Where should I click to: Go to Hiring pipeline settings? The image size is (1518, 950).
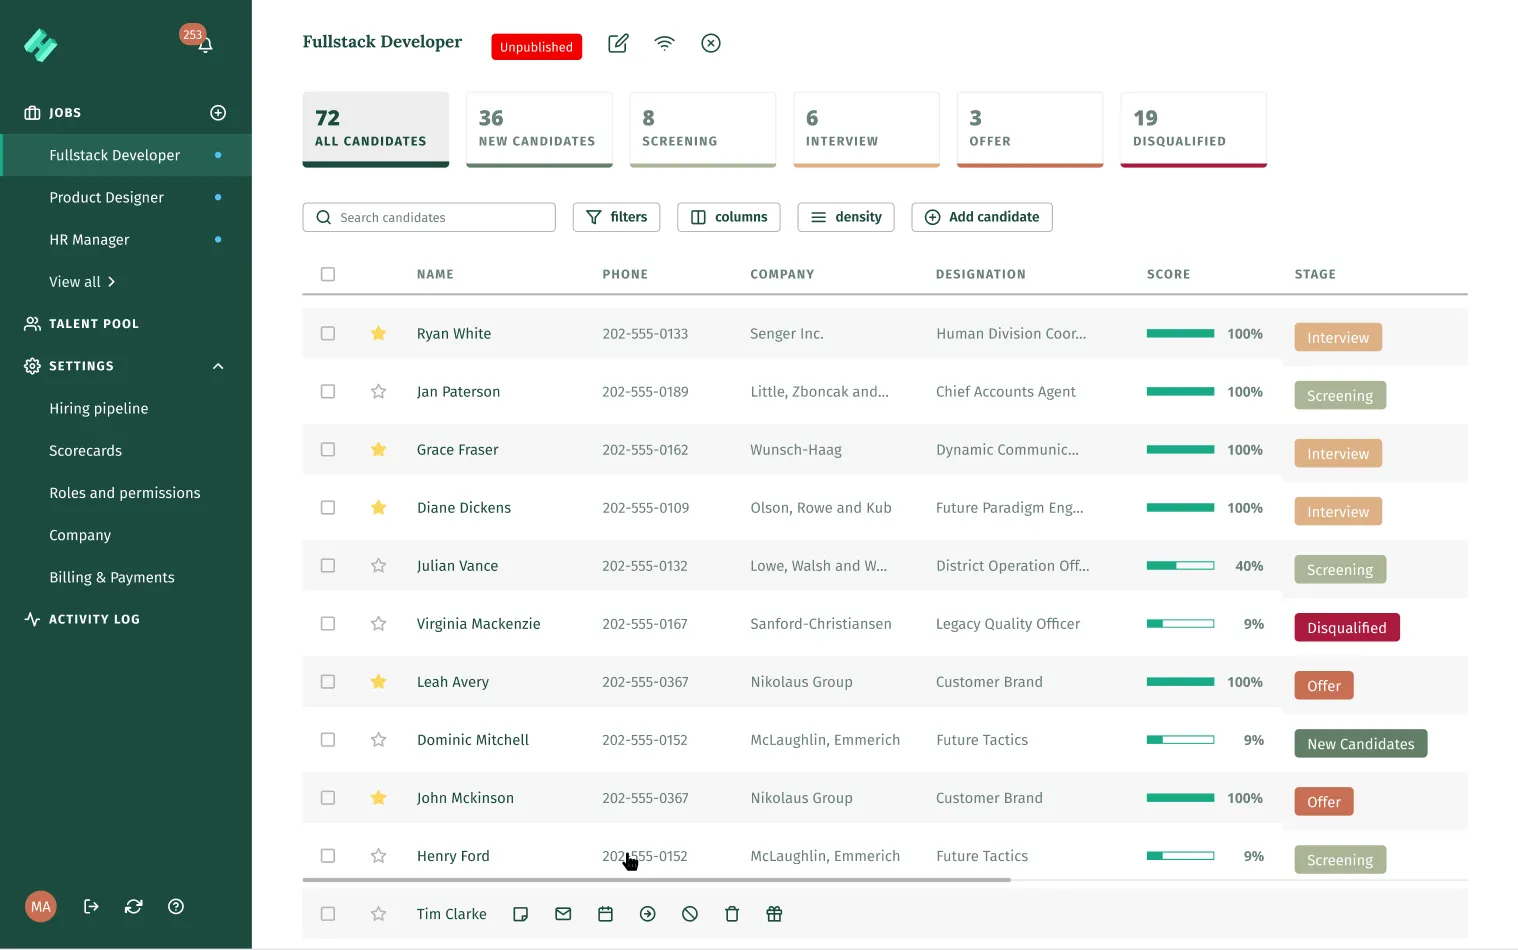99,408
